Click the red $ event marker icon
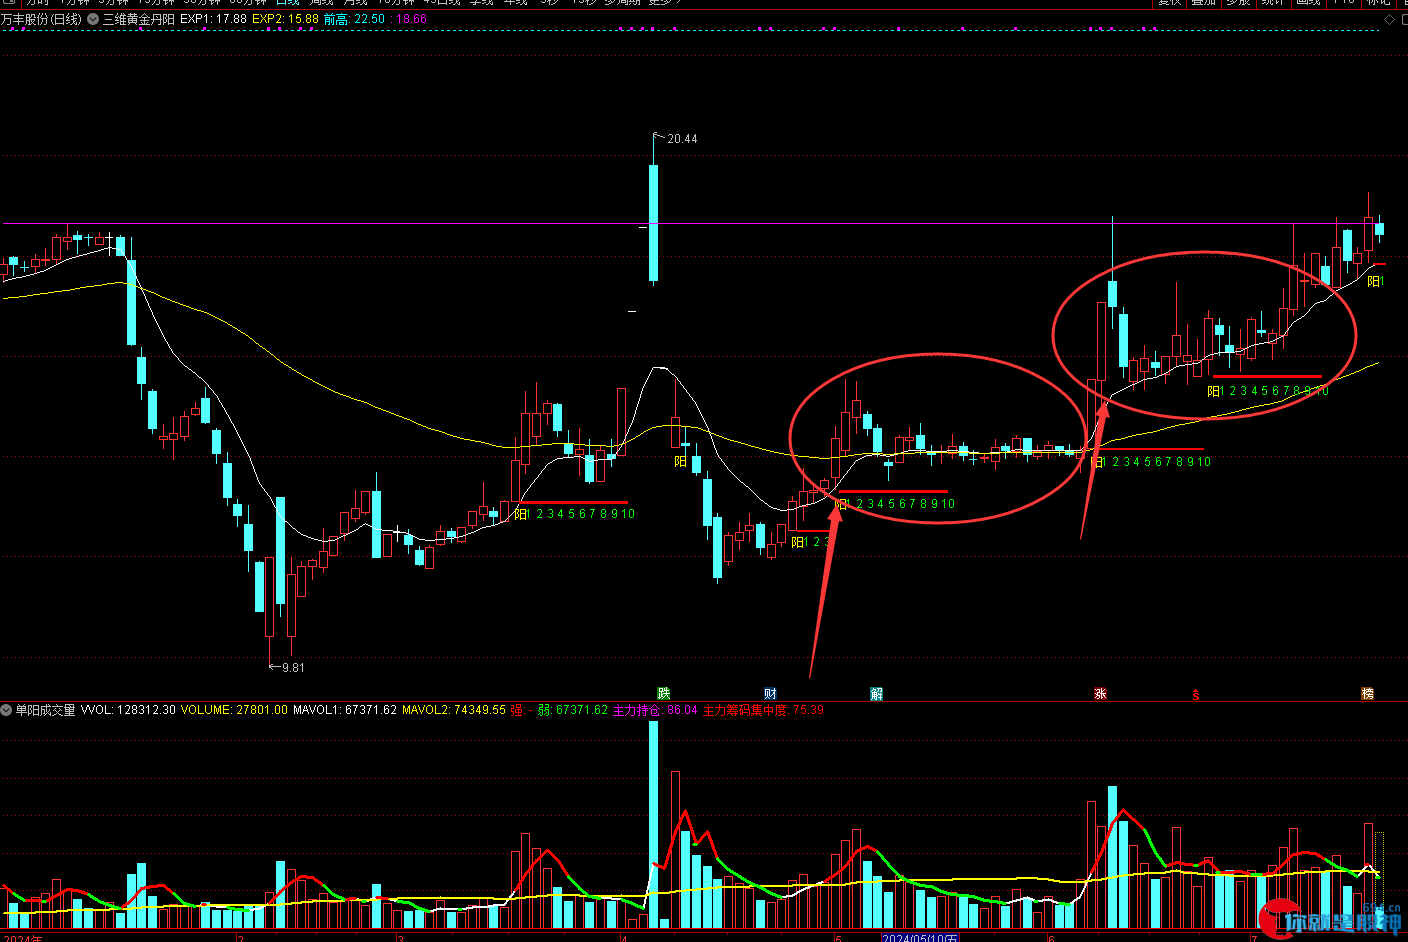 pos(1196,694)
